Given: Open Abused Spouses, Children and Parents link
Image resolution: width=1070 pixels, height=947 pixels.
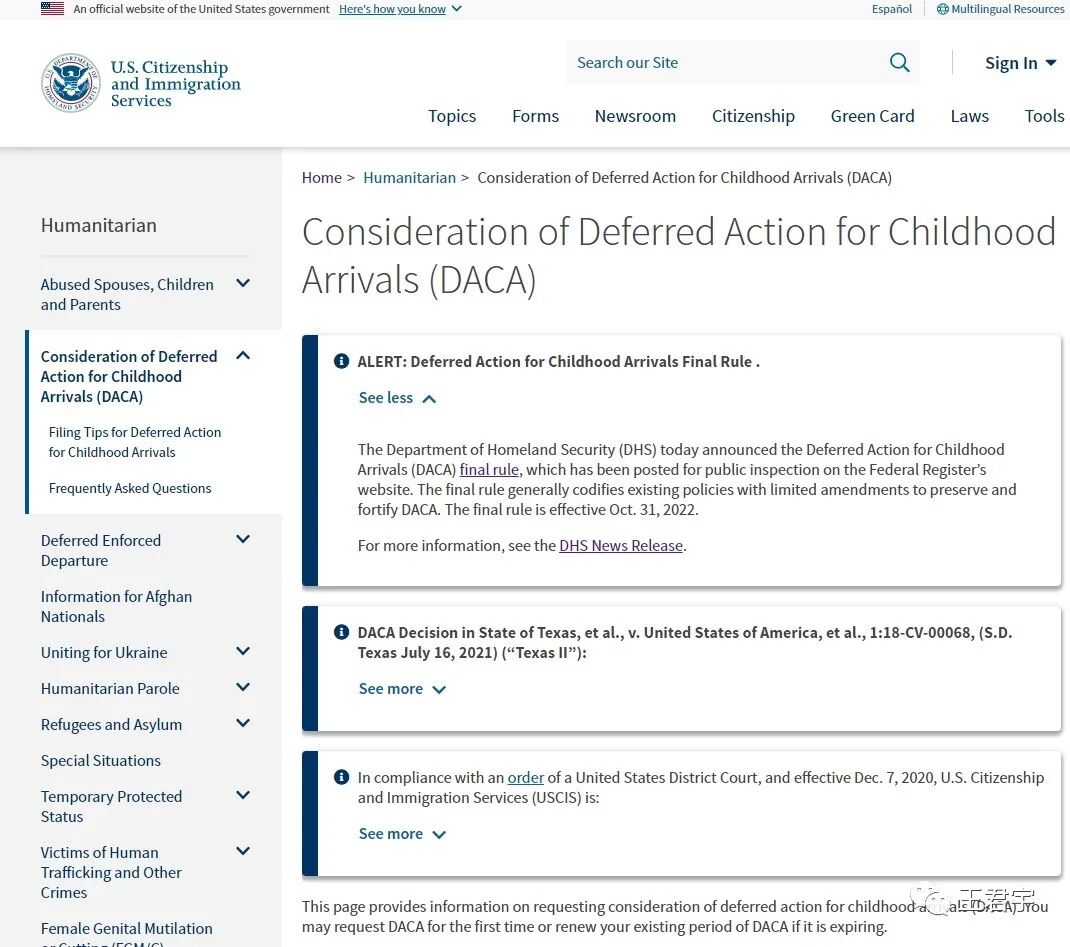Looking at the screenshot, I should pyautogui.click(x=127, y=295).
